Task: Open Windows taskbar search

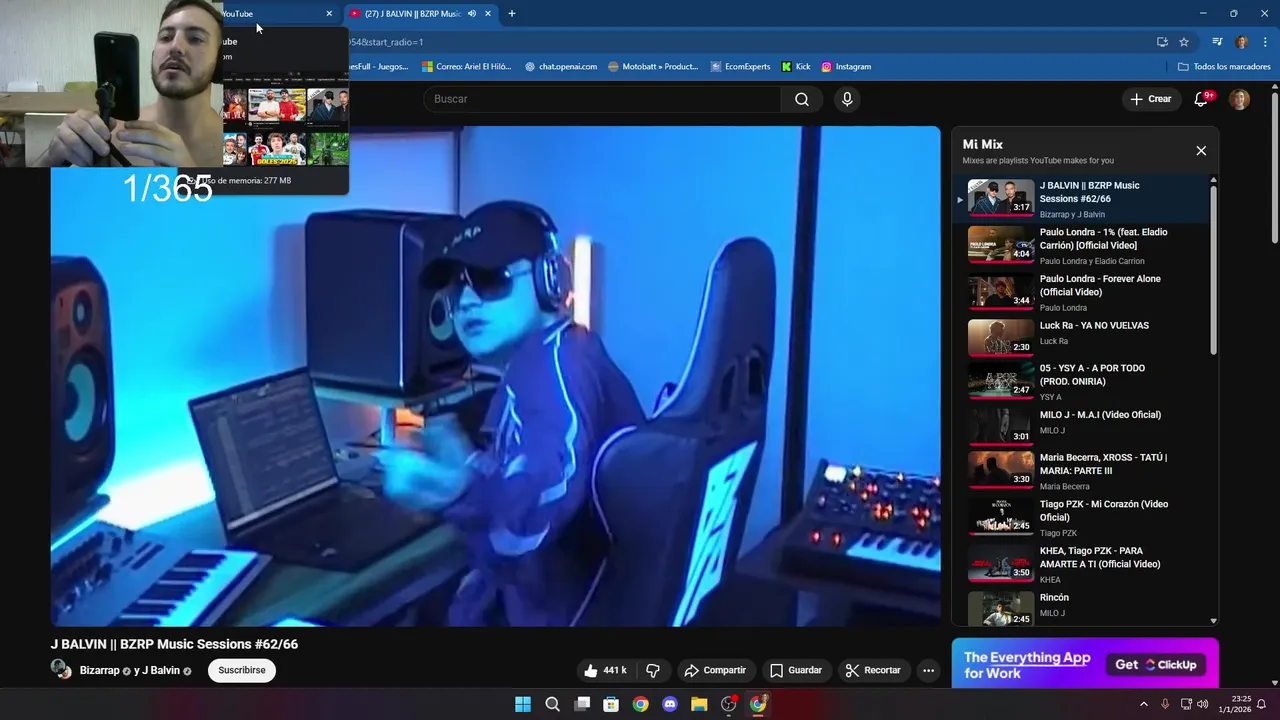Action: [x=552, y=704]
